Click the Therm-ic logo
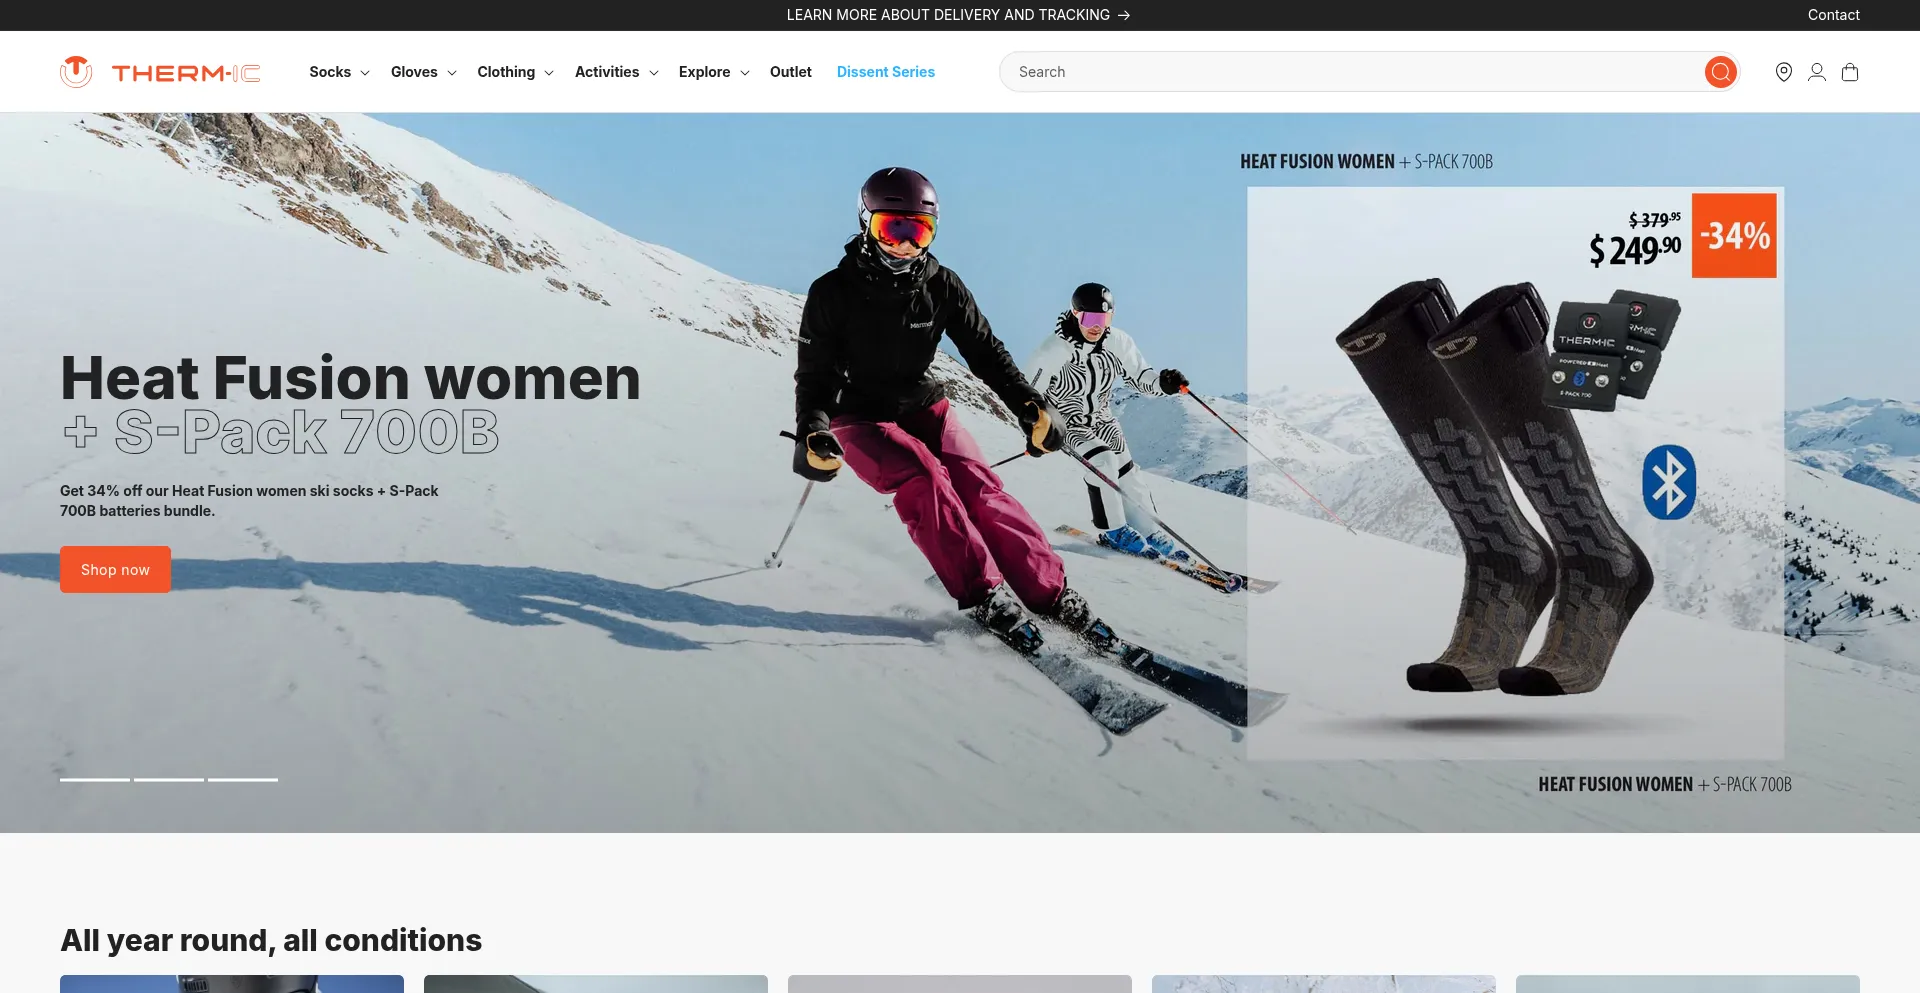Screen dimensions: 1920x993 click(x=160, y=72)
